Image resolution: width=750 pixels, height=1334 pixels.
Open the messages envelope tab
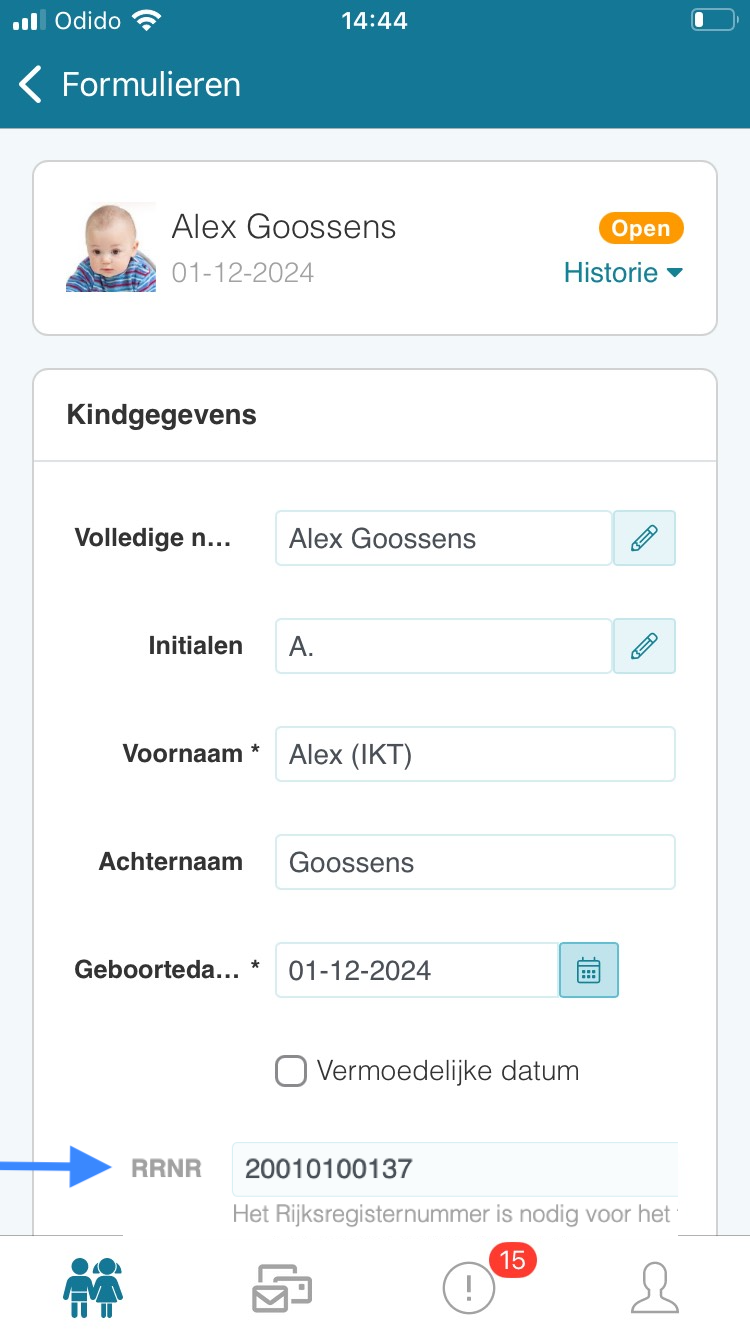pyautogui.click(x=281, y=1288)
